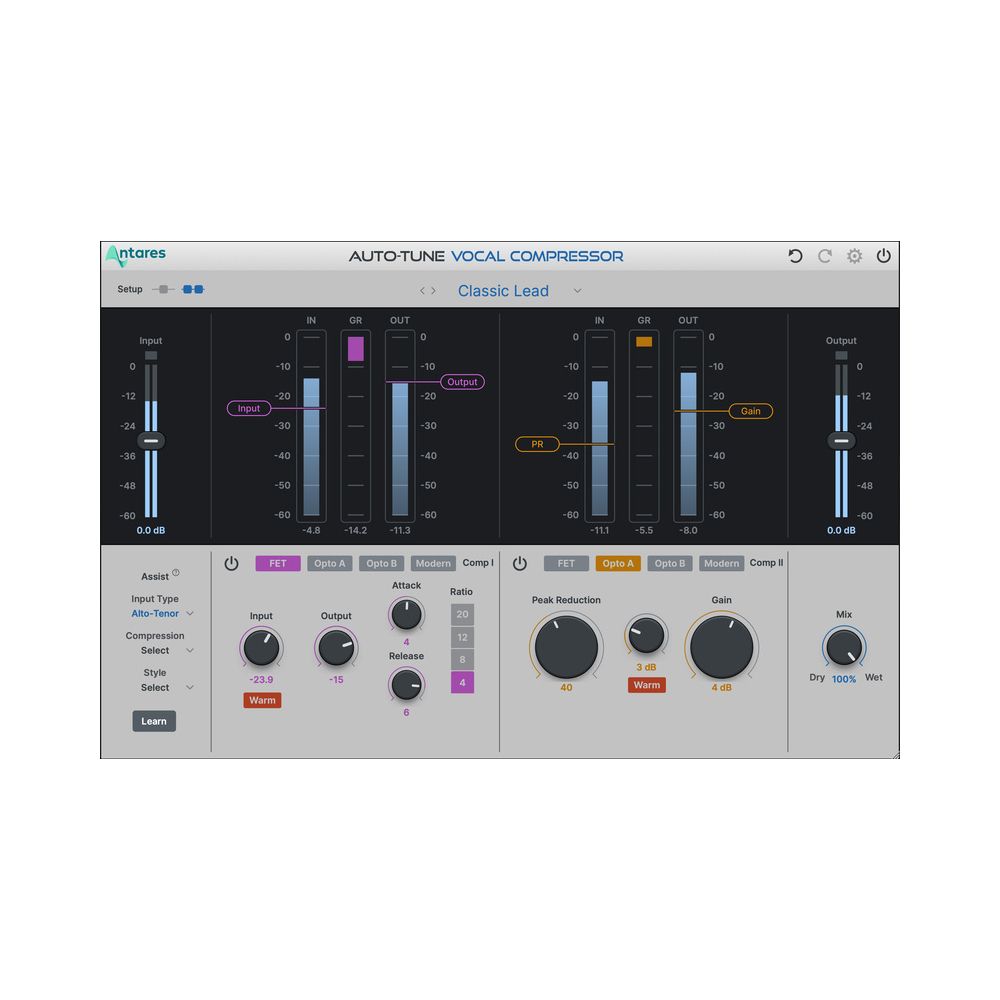
Task: Toggle the Comp I power button
Action: [231, 563]
